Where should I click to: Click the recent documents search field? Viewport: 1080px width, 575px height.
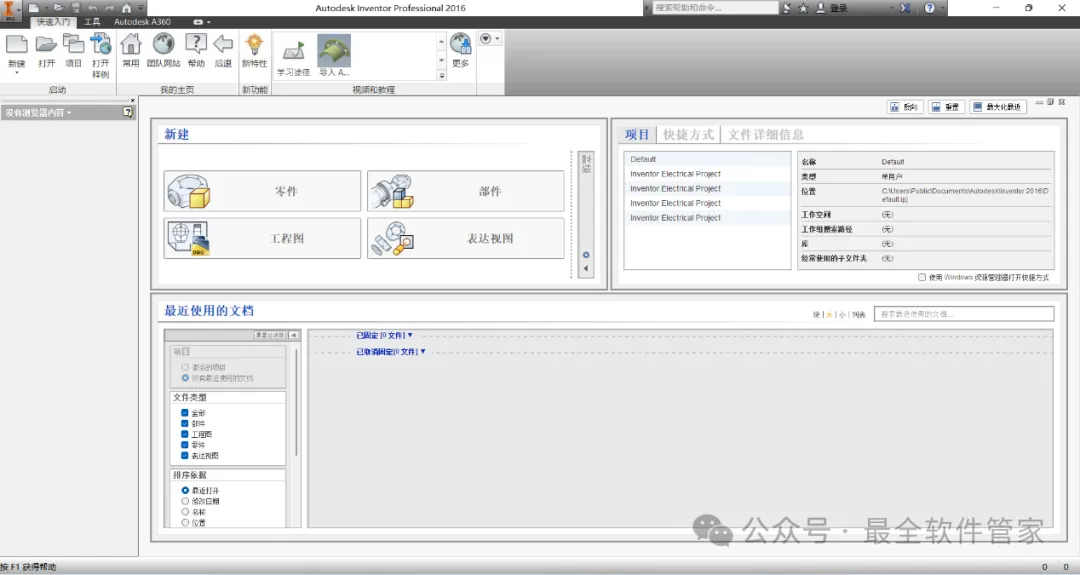click(964, 314)
